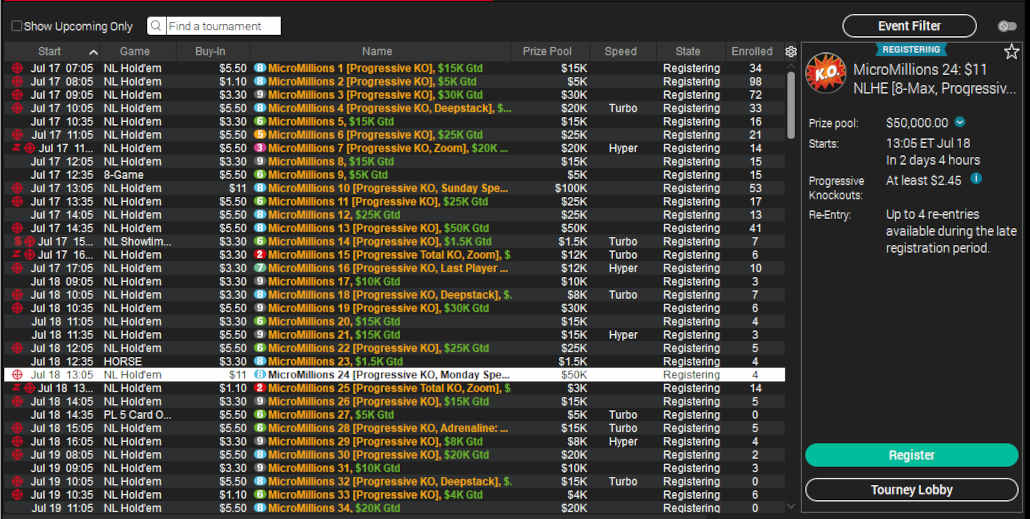Select MicroMillions 32 Deepstack row
The image size is (1030, 519).
pos(394,482)
